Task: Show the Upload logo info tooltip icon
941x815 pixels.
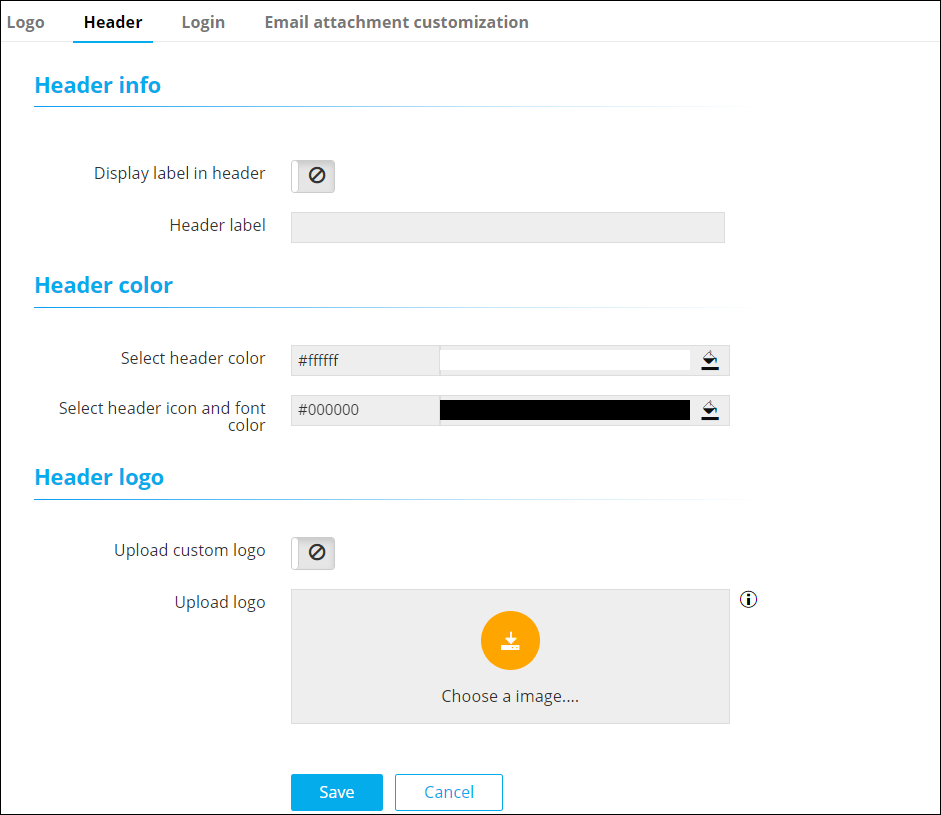Action: coord(748,599)
